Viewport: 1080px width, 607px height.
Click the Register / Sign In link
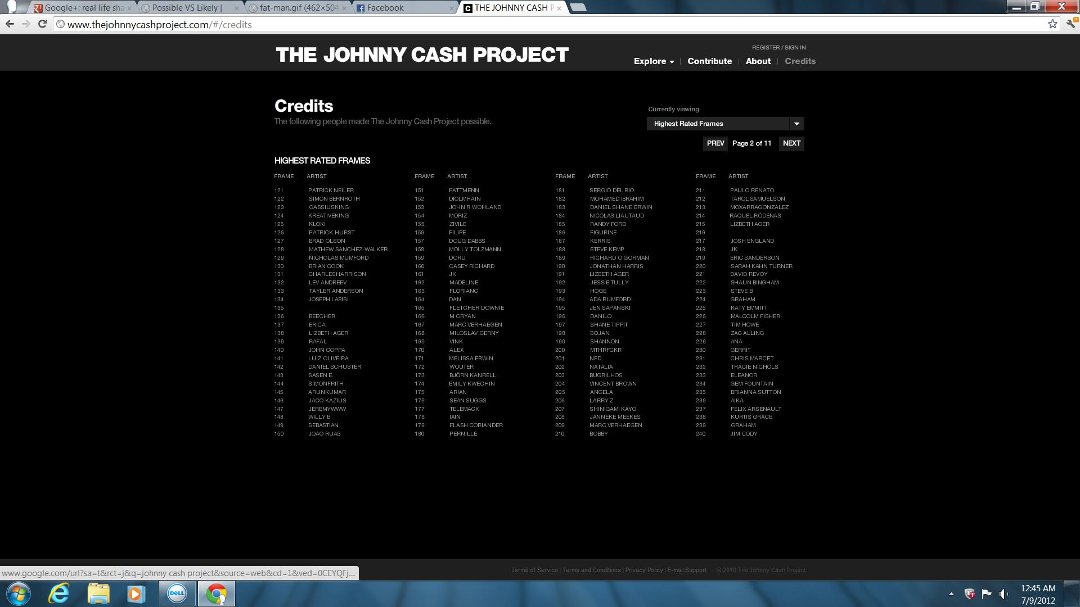779,48
